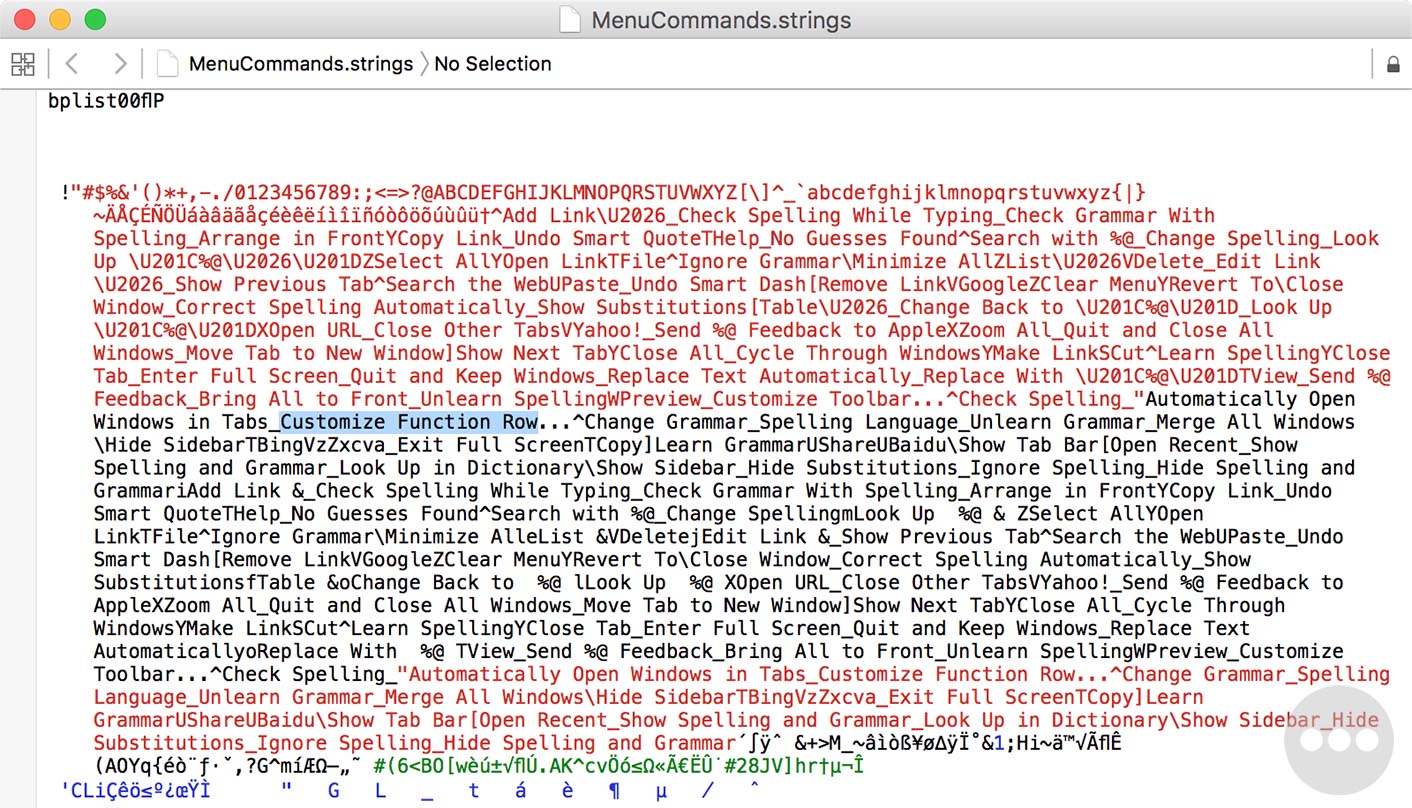Click the yellow minimize traffic light

59,17
